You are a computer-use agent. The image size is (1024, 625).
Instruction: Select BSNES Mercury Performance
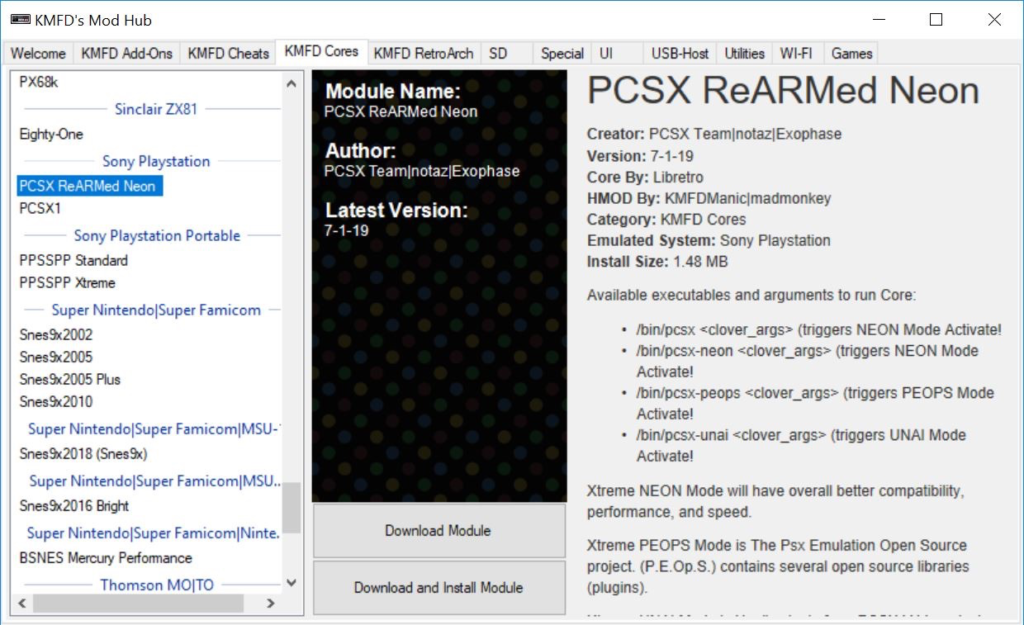click(105, 558)
